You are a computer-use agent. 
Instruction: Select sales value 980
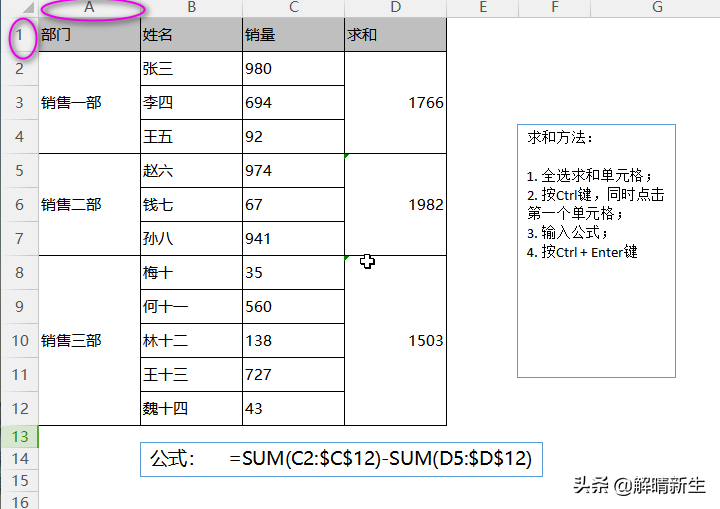293,68
